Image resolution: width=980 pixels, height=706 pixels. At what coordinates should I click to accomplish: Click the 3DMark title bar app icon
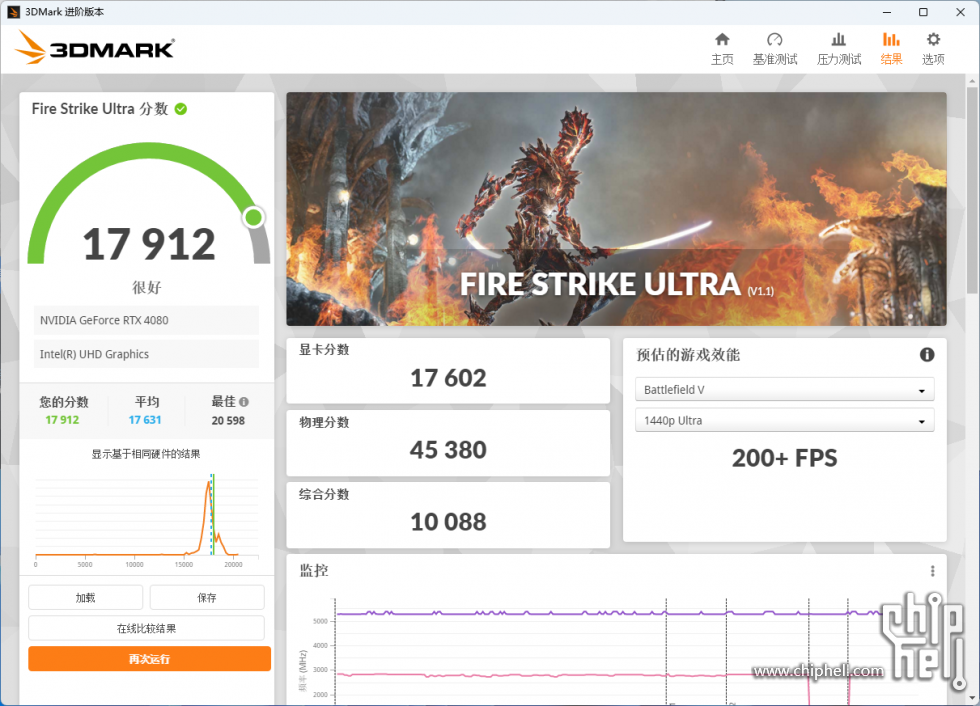13,12
